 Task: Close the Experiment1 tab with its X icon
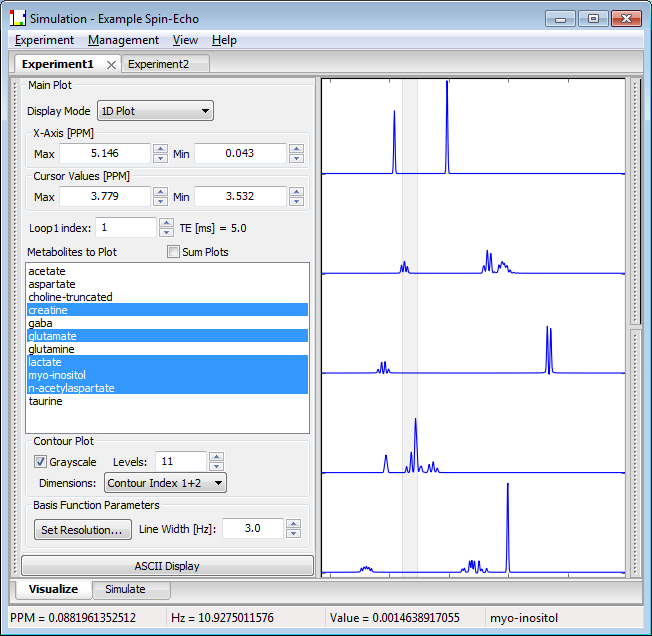(112, 64)
